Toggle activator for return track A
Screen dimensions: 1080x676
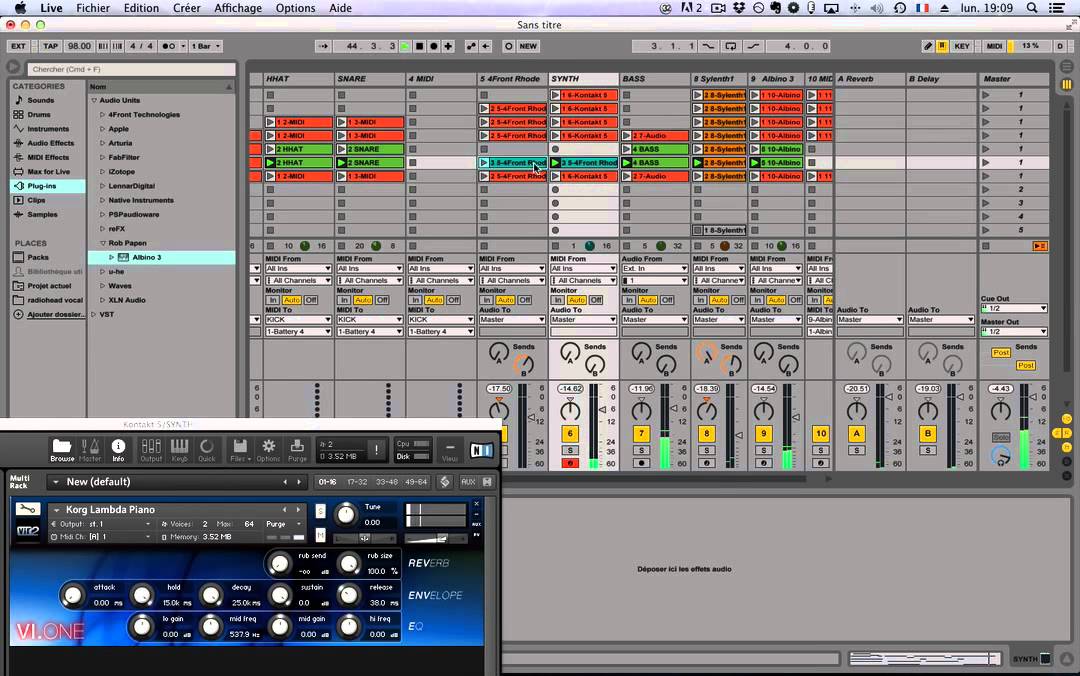[856, 433]
